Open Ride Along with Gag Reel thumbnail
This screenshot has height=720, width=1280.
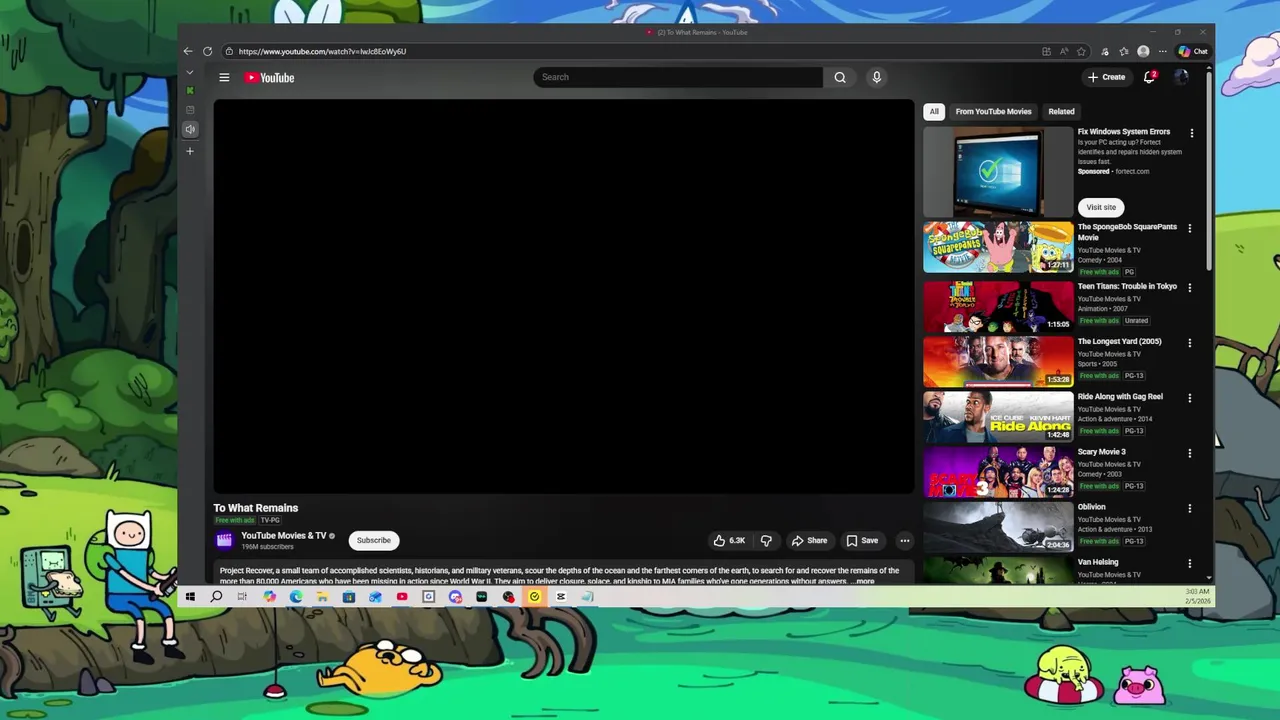tap(998, 416)
